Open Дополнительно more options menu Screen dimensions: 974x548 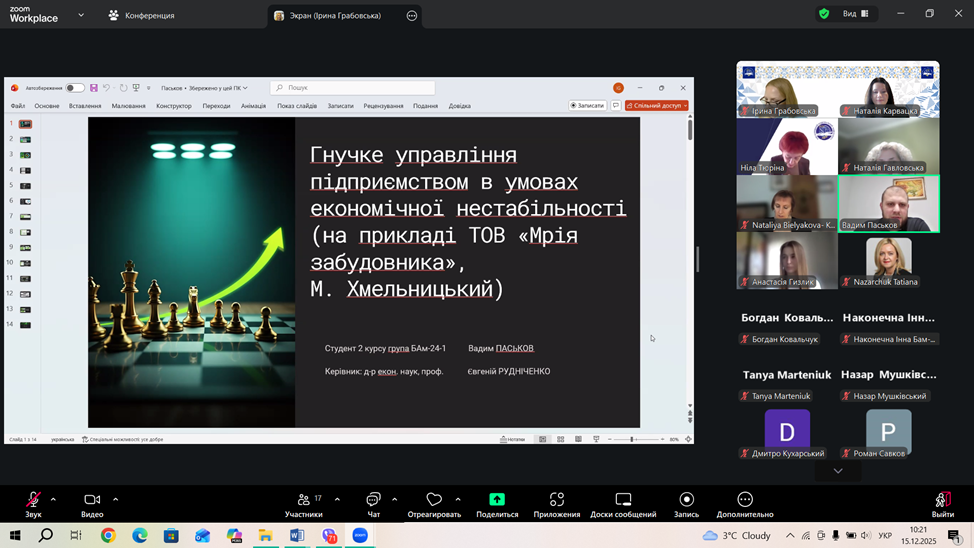click(x=745, y=503)
